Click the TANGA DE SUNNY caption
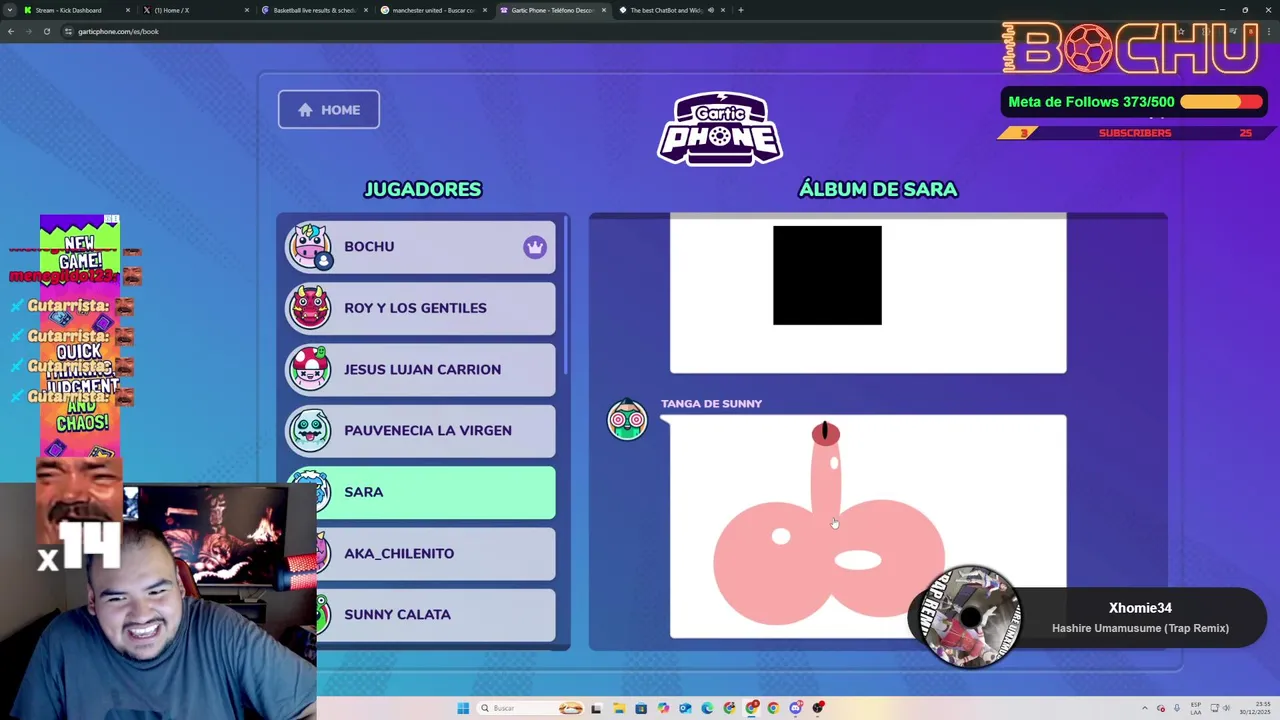 [711, 404]
